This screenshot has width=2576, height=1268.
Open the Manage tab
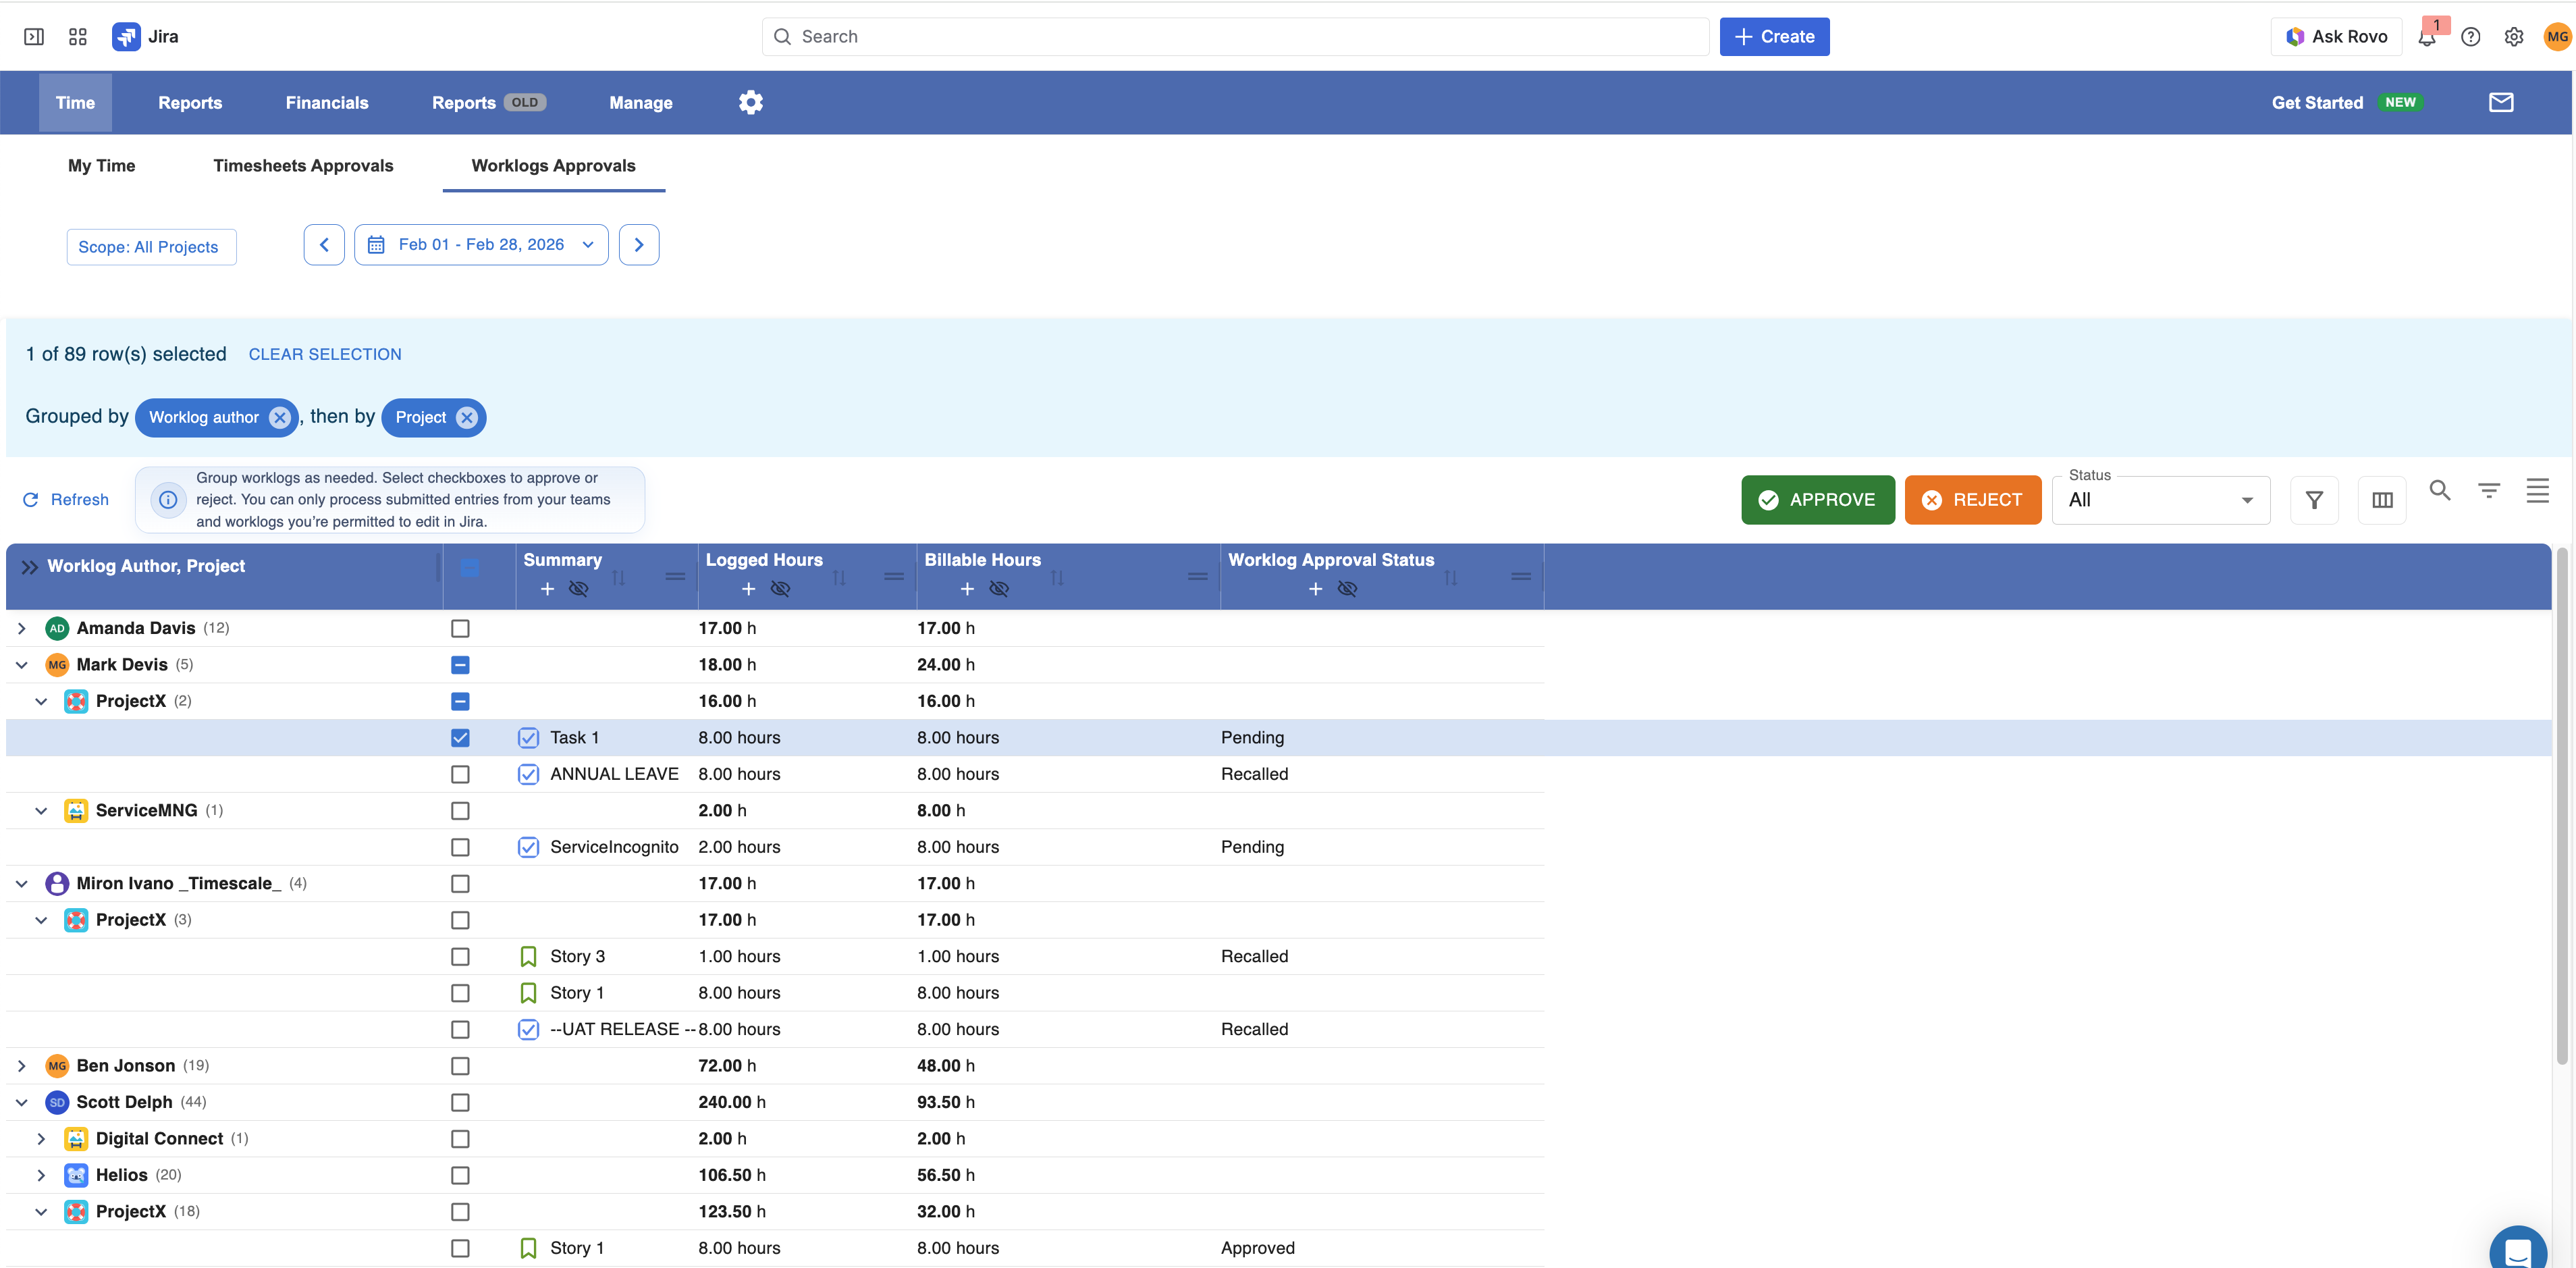[x=641, y=103]
